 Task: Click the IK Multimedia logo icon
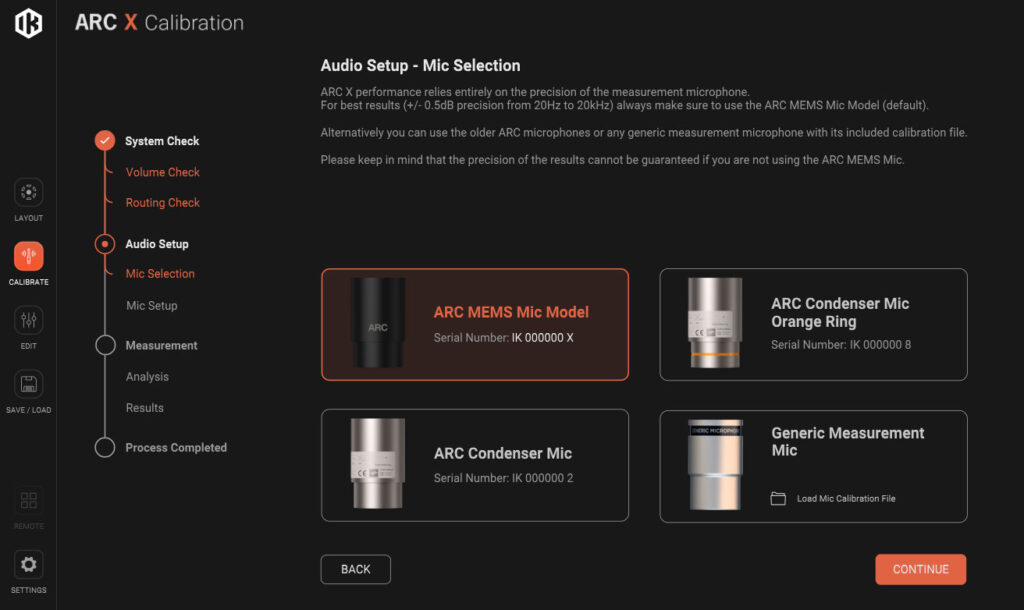click(x=29, y=23)
